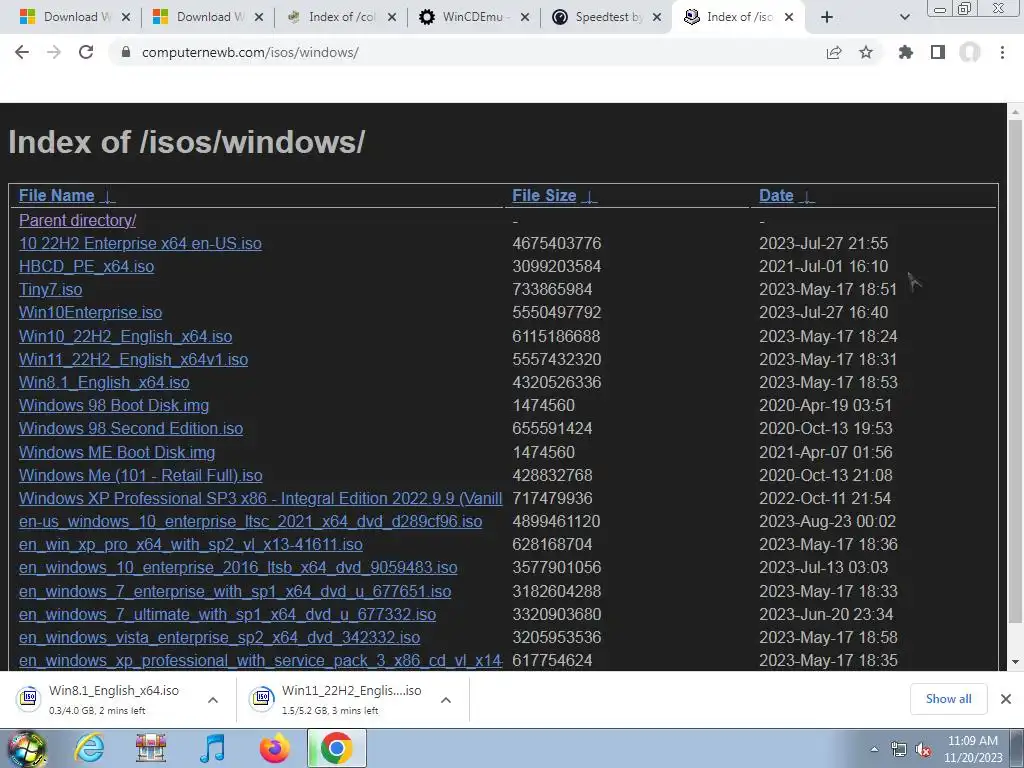Sort the listing by File Size

544,195
